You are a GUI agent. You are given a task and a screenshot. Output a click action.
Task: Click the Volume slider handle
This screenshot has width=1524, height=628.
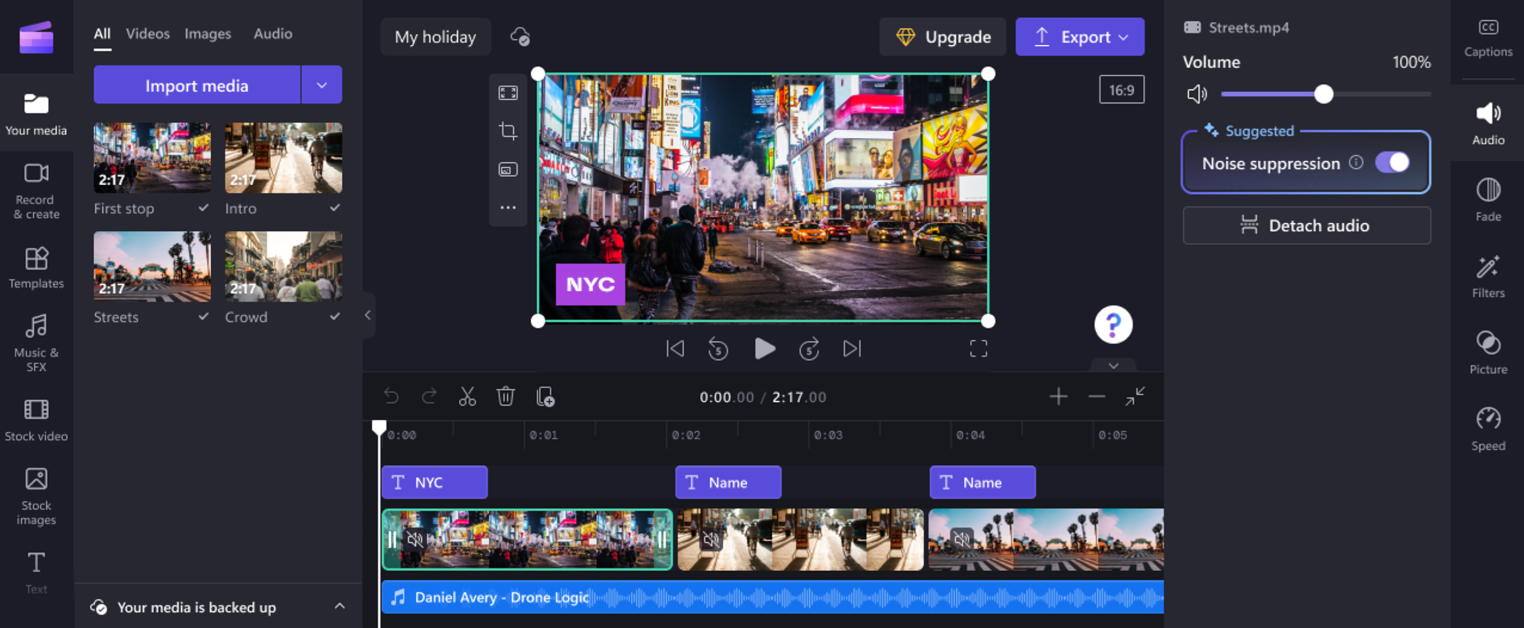tap(1324, 94)
